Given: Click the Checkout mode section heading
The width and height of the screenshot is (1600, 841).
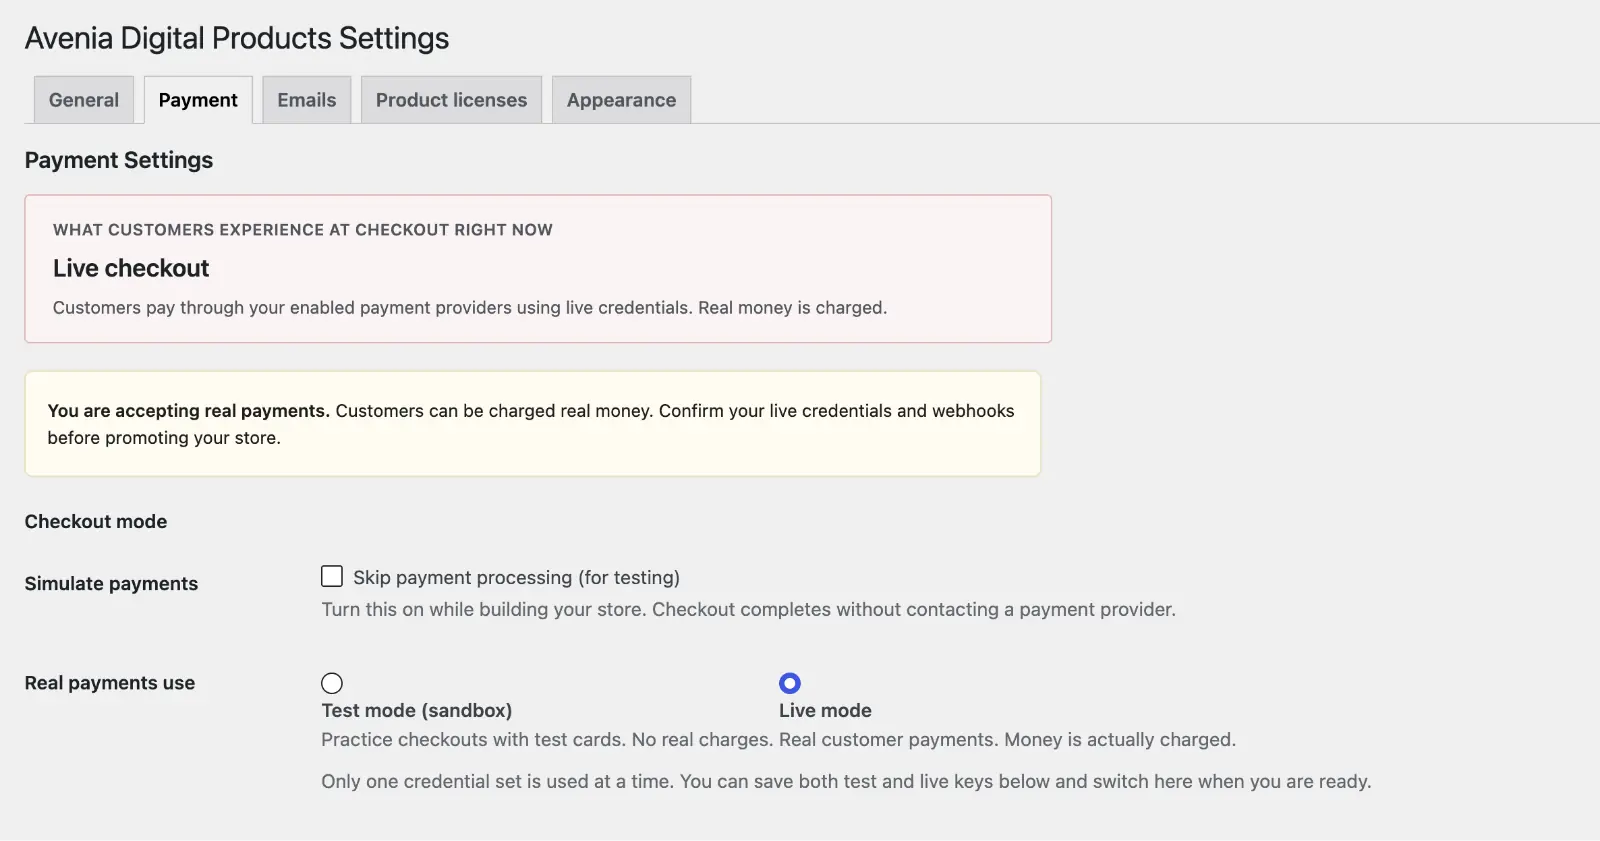Looking at the screenshot, I should tap(96, 521).
